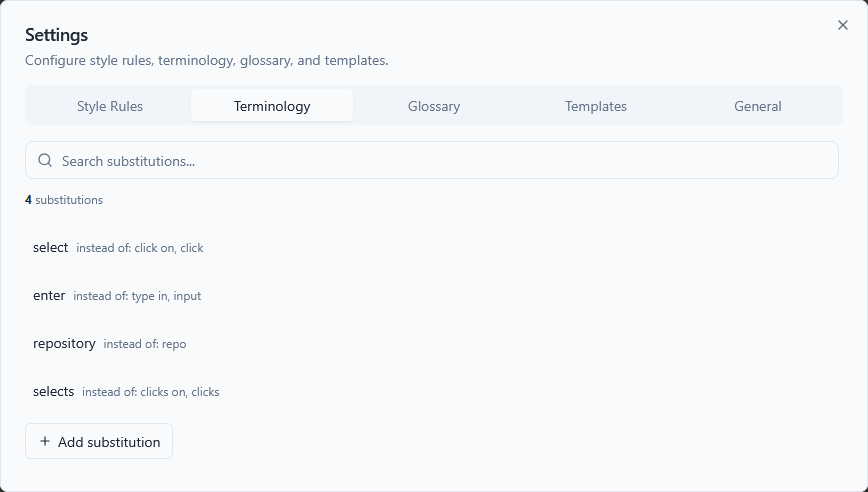This screenshot has height=492, width=868.
Task: Pick the 'selects' substitution term
Action: [54, 391]
